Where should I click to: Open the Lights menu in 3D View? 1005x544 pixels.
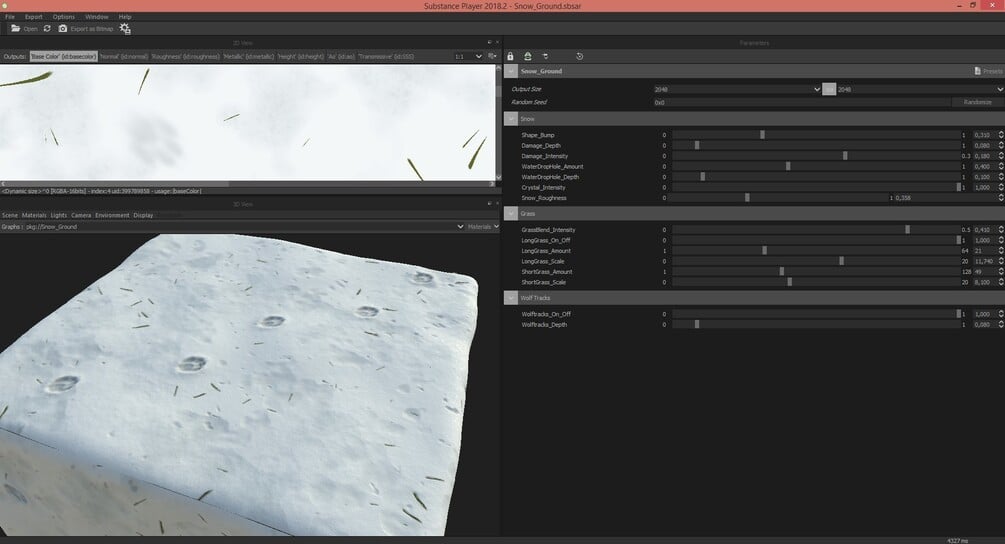click(58, 215)
